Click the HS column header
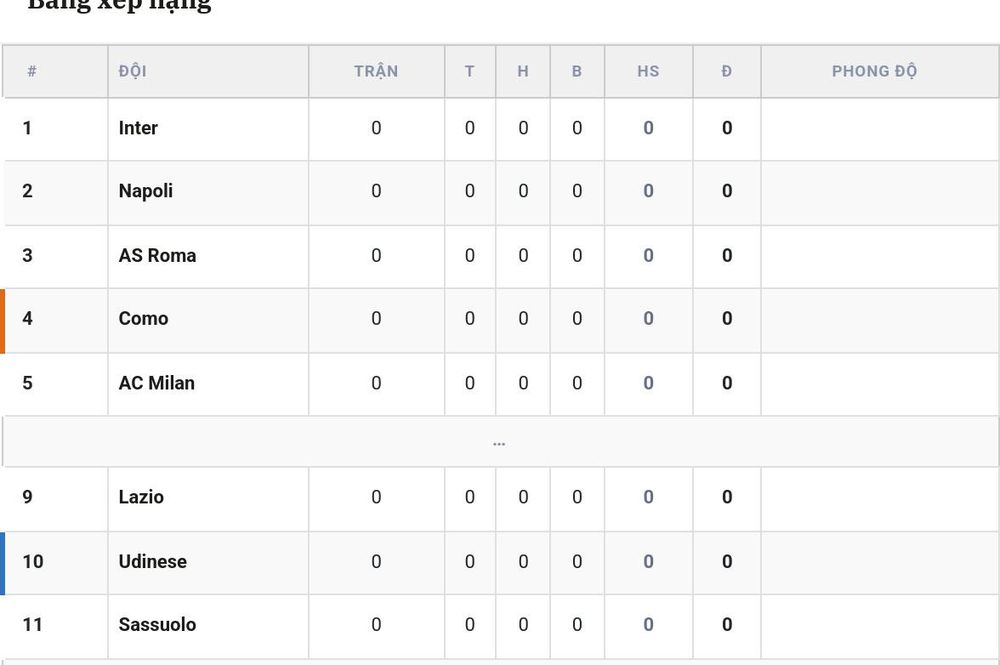1000x665 pixels. [x=648, y=71]
